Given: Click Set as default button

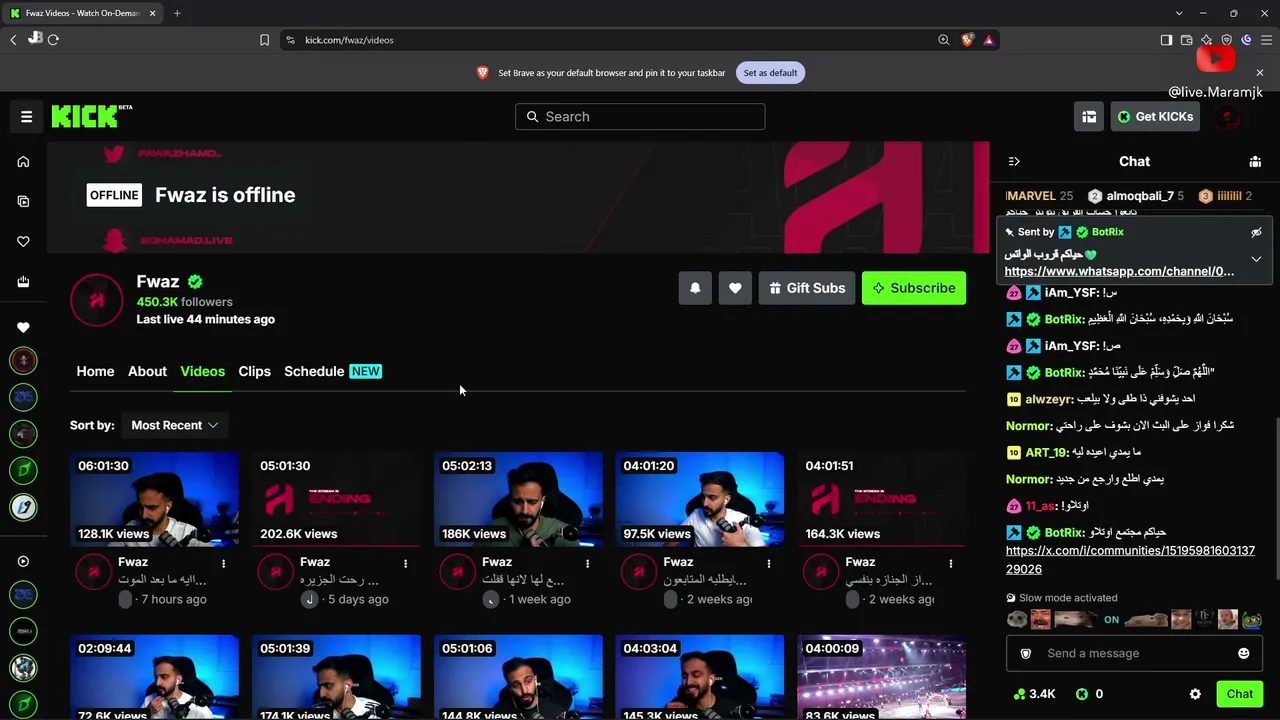Looking at the screenshot, I should point(770,73).
